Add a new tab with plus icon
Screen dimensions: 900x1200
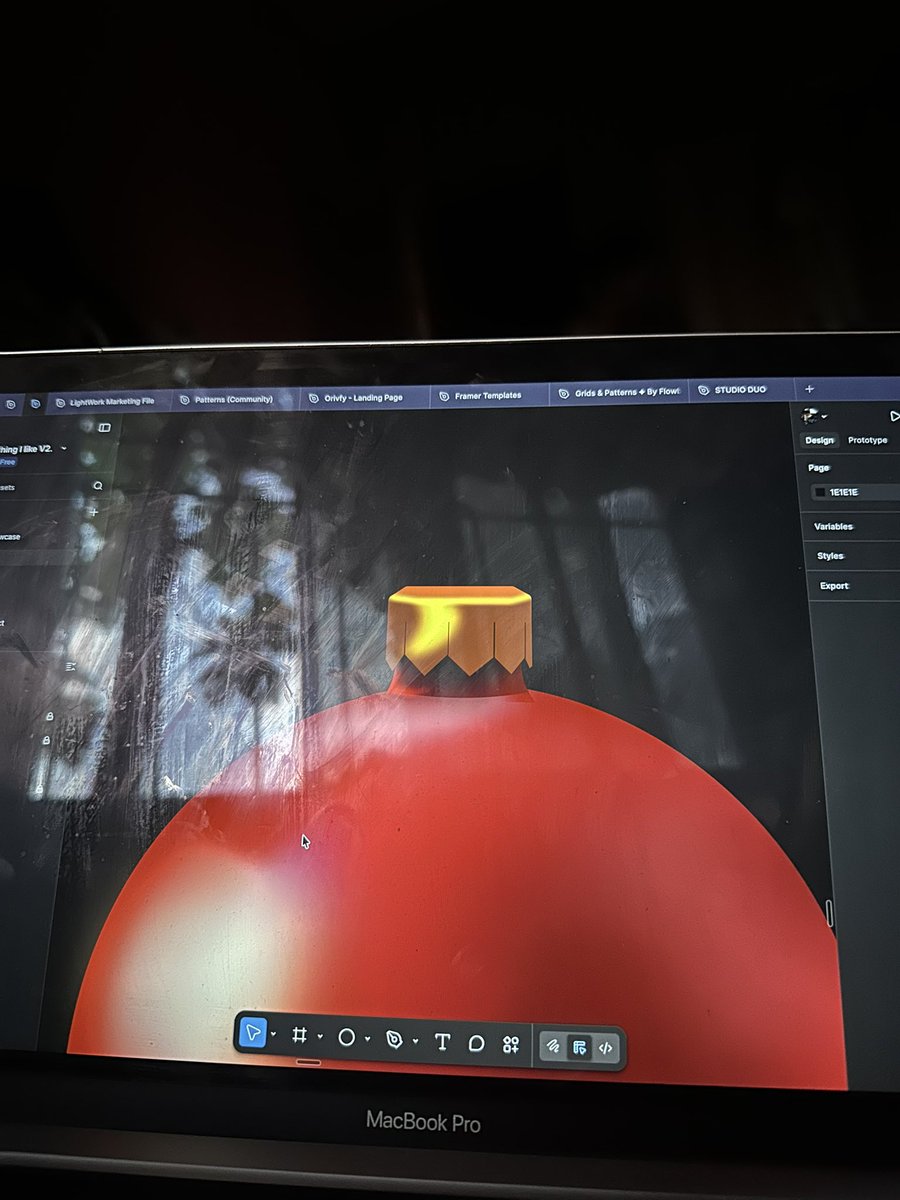[809, 389]
